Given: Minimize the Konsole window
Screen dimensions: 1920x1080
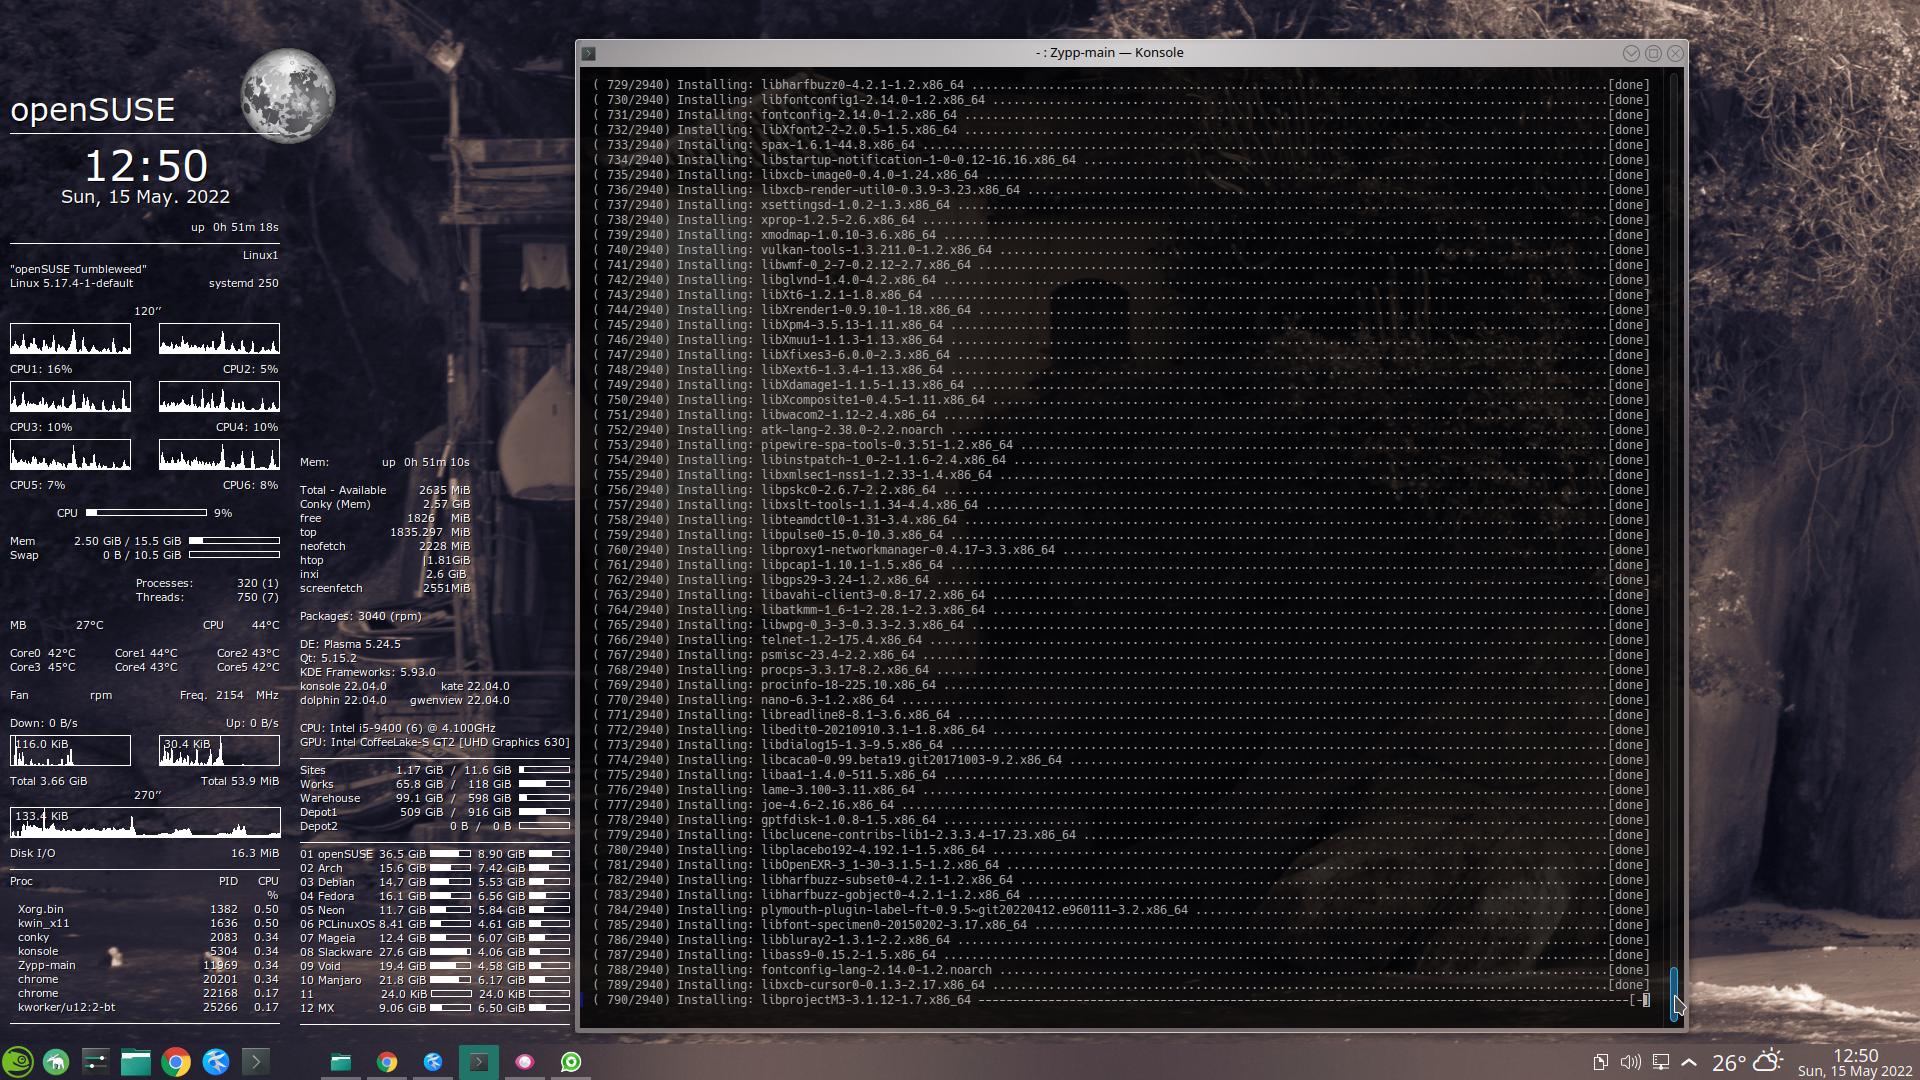Looking at the screenshot, I should point(1631,53).
